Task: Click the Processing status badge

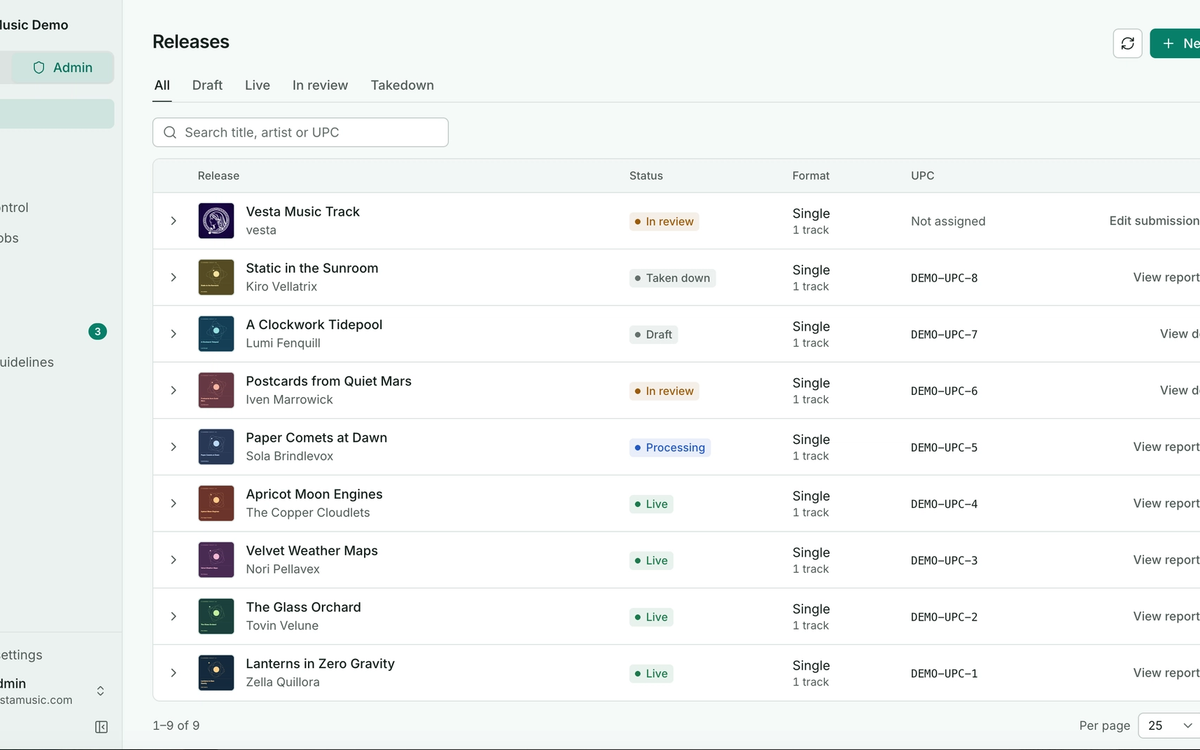Action: [670, 448]
